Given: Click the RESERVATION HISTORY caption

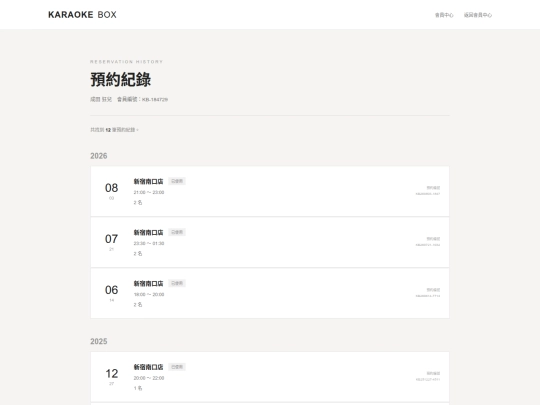Looking at the screenshot, I should coord(126,62).
